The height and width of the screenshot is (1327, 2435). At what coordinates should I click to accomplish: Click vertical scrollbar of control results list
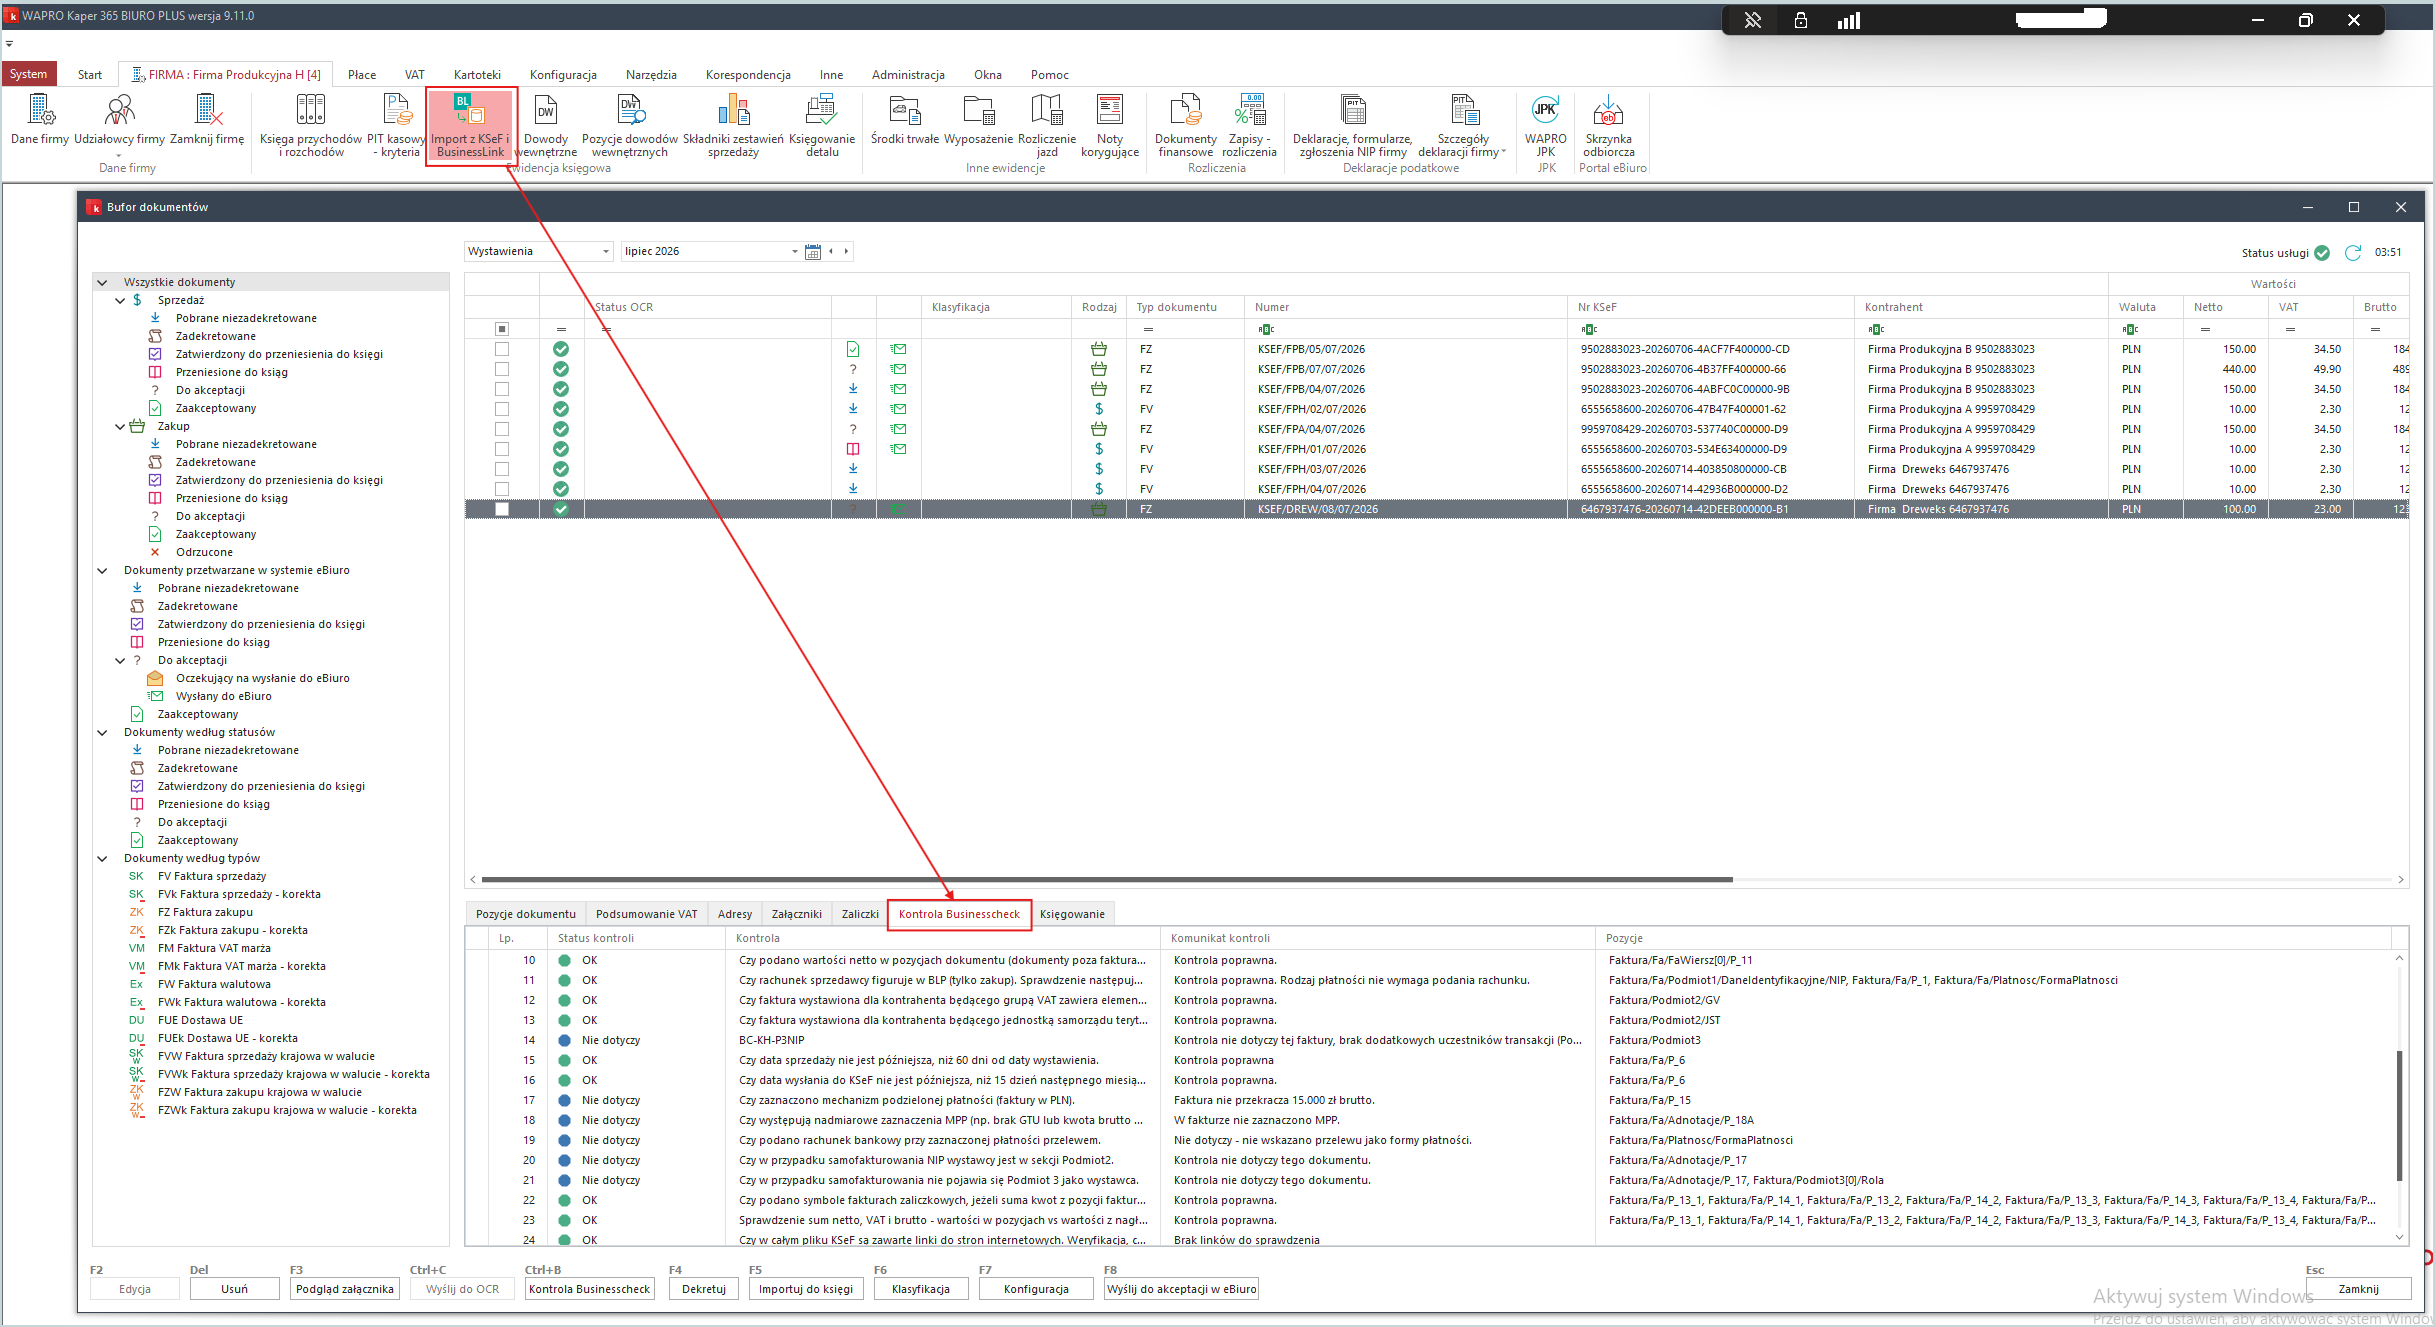[2400, 1115]
